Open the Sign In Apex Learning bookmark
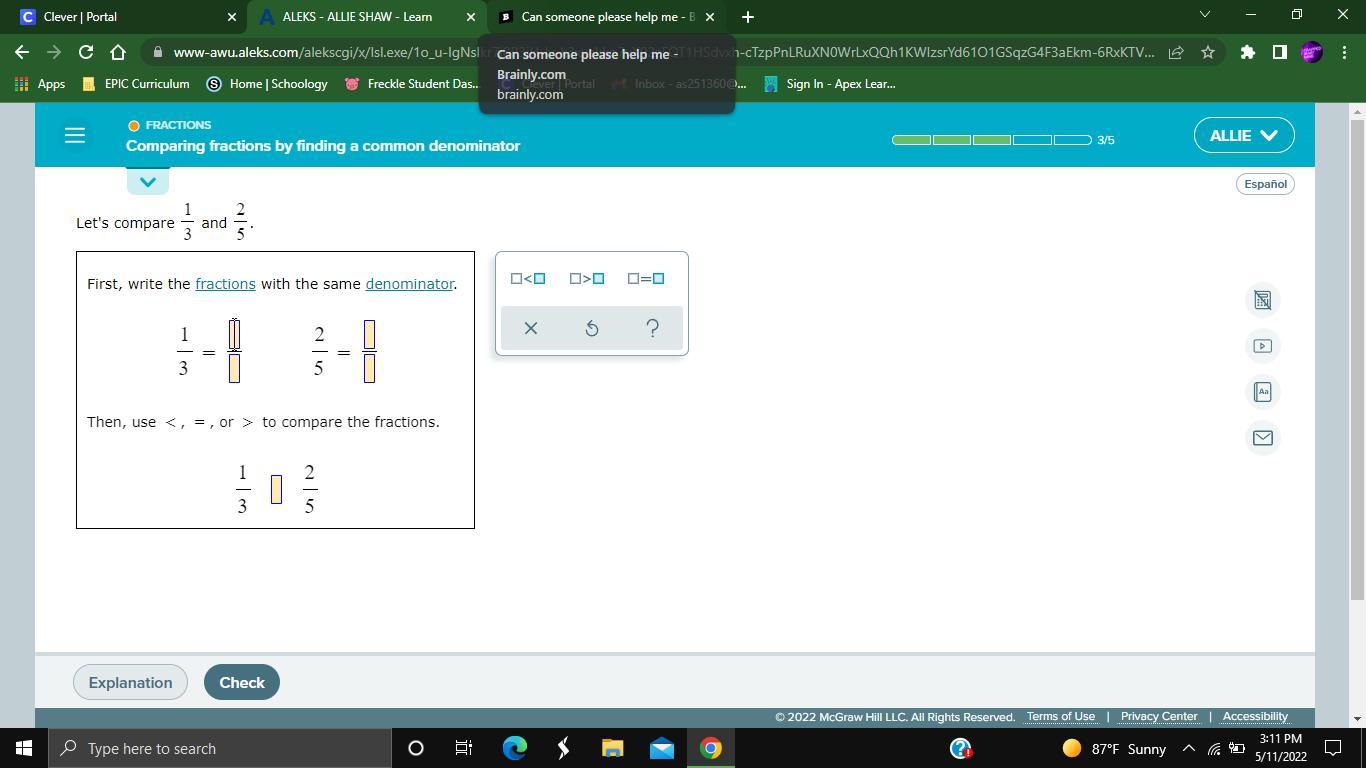 pos(830,84)
